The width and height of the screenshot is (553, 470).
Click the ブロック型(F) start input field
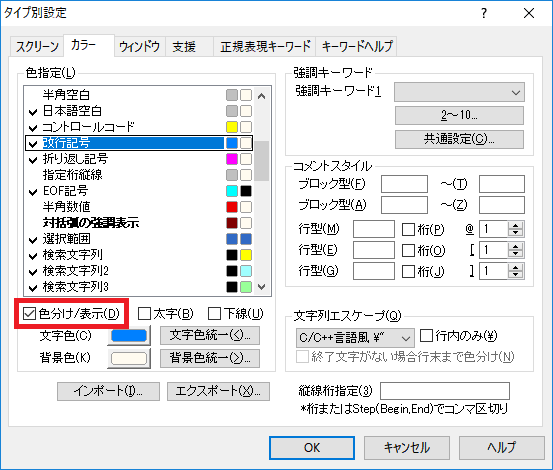[404, 184]
